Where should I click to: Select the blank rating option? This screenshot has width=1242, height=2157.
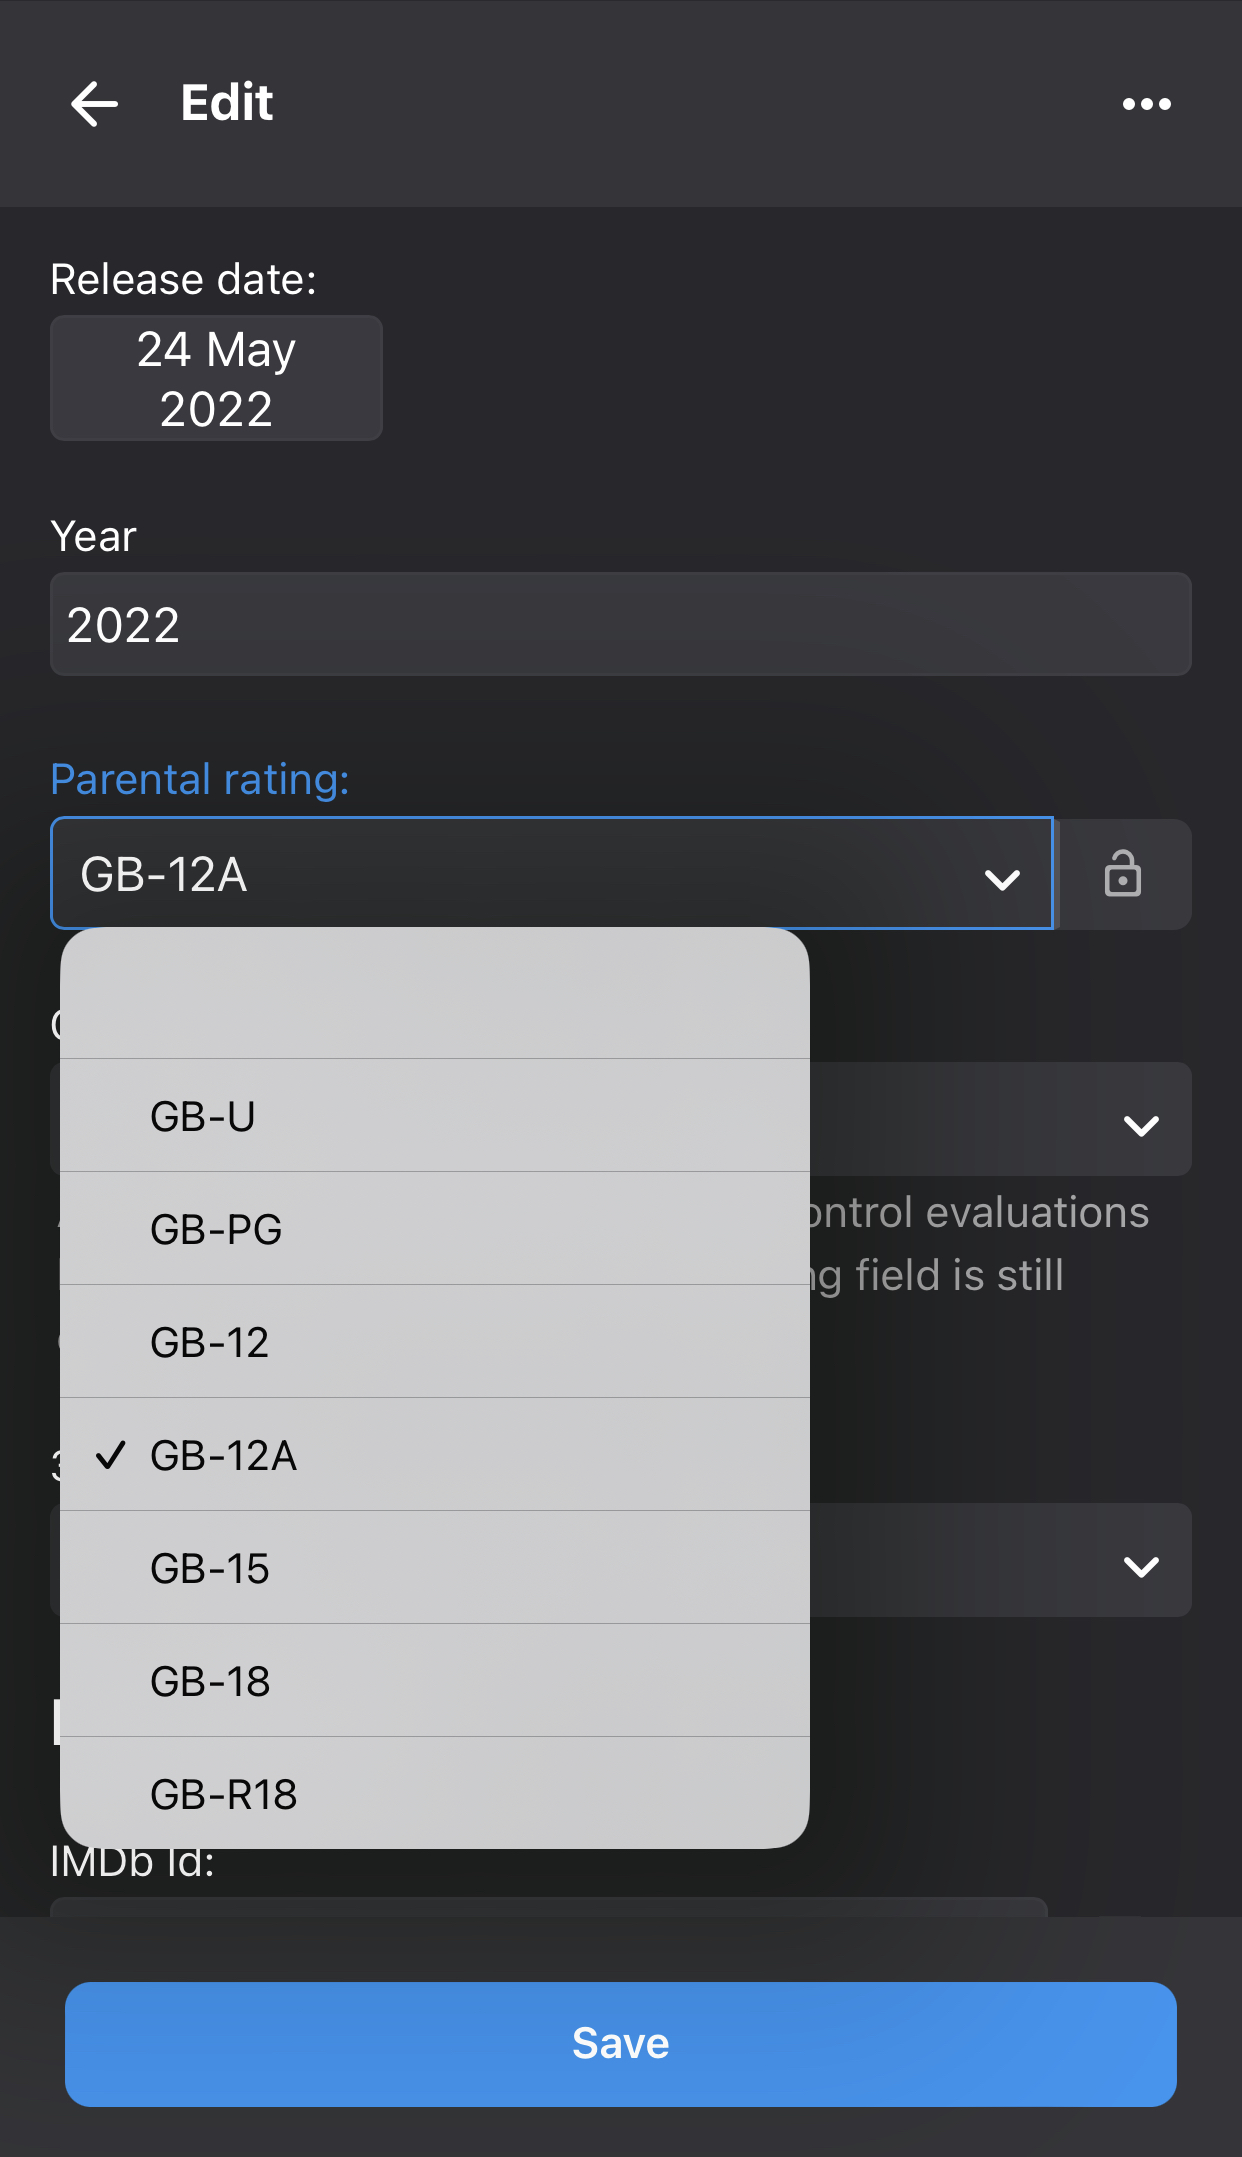point(434,995)
